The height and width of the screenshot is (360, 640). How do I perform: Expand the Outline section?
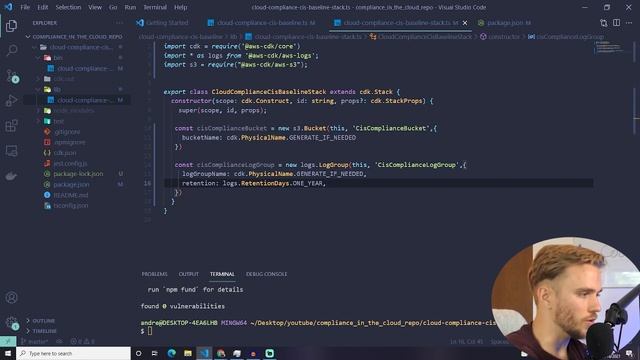77,321
